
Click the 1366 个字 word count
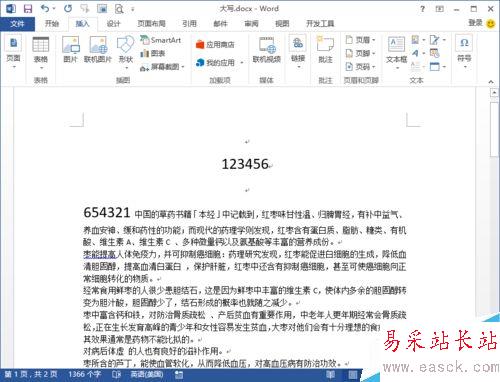coord(85,375)
